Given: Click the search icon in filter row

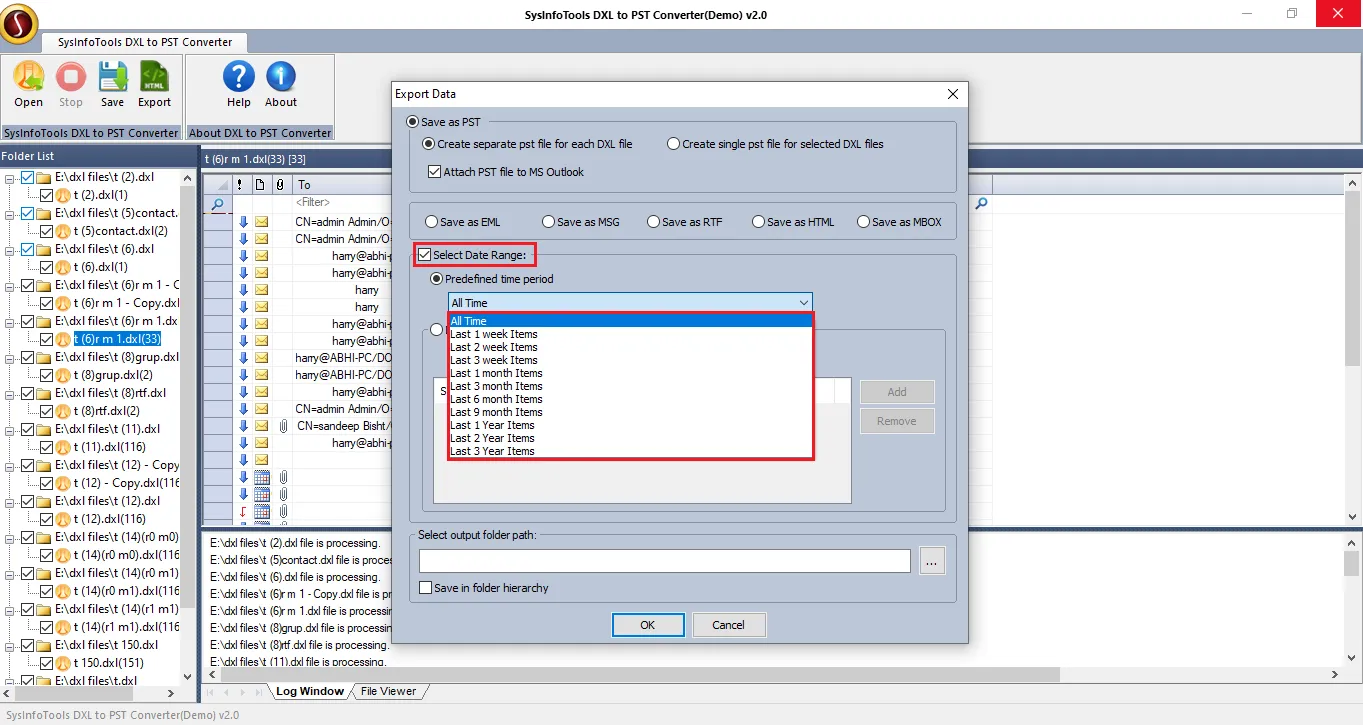Looking at the screenshot, I should point(218,203).
